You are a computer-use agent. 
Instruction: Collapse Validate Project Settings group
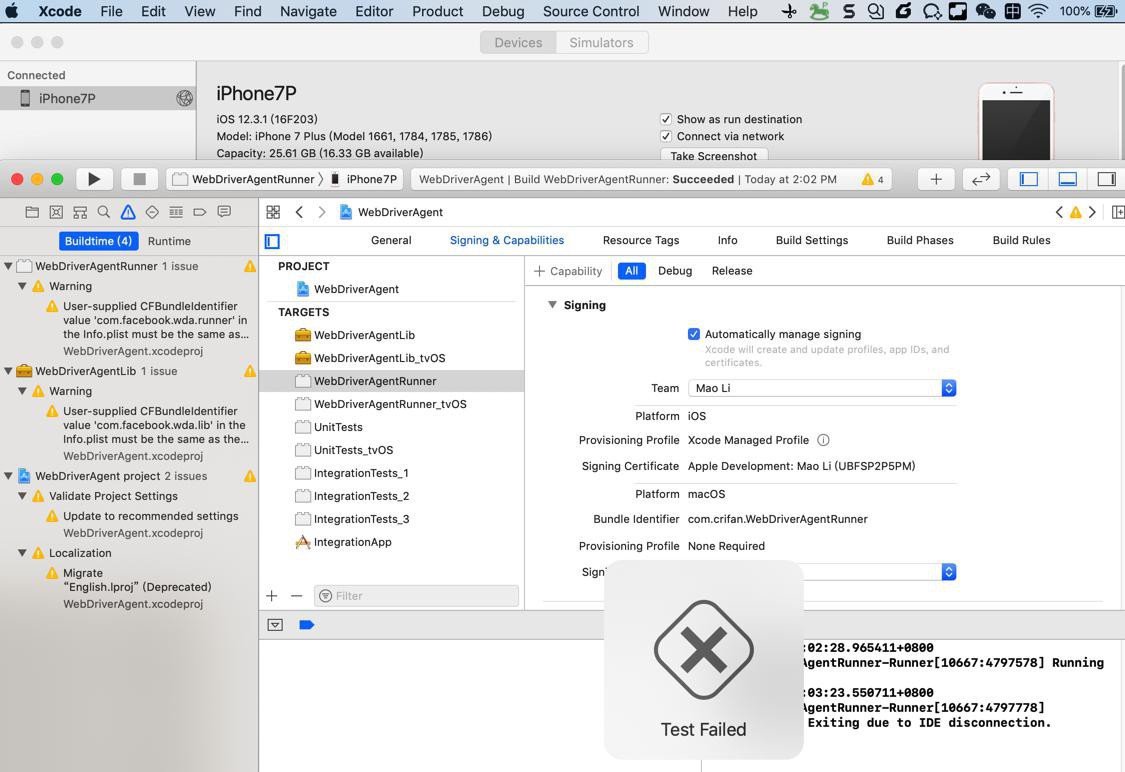point(22,496)
